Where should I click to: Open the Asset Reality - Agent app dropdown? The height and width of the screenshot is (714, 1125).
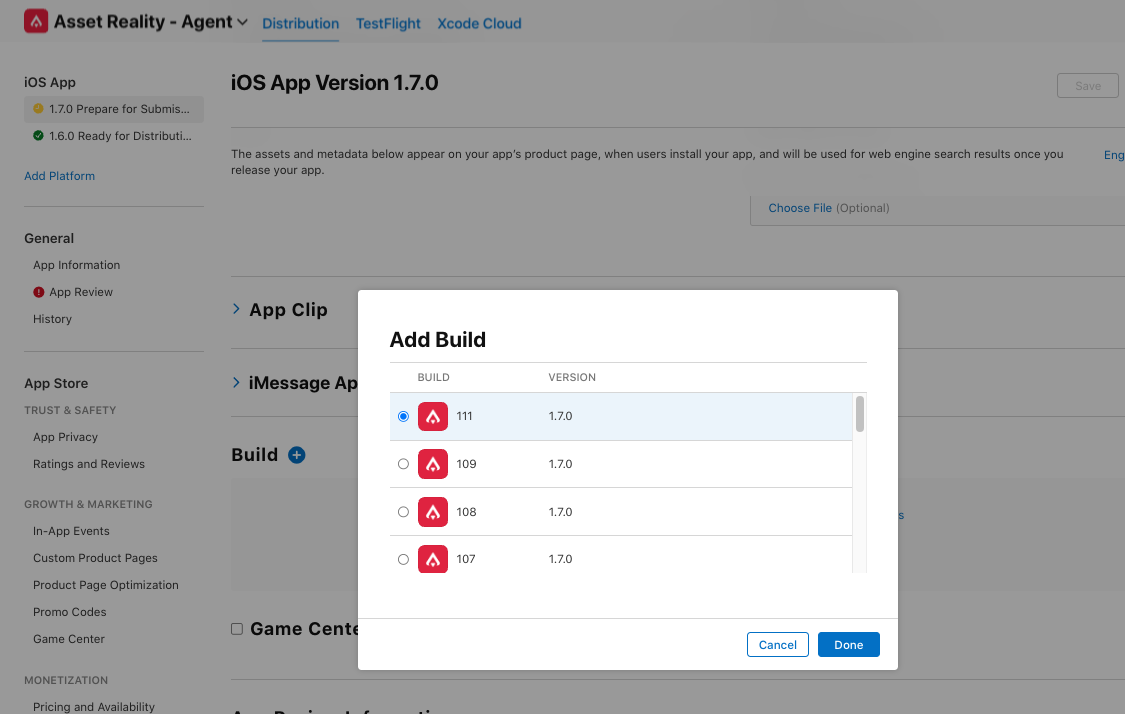tap(242, 22)
